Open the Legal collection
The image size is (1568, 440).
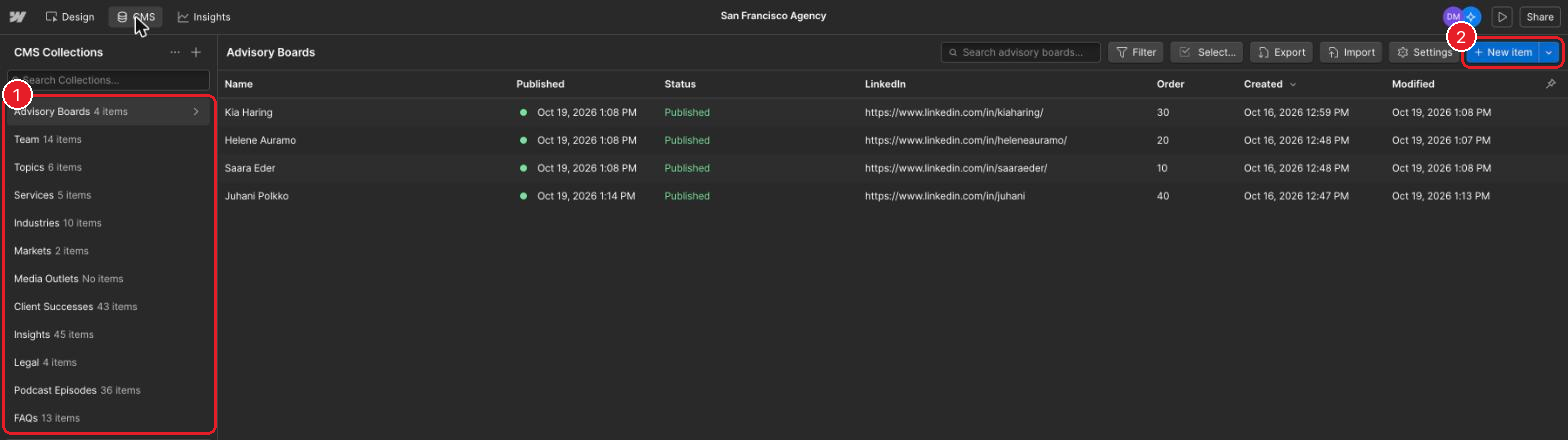click(x=109, y=363)
